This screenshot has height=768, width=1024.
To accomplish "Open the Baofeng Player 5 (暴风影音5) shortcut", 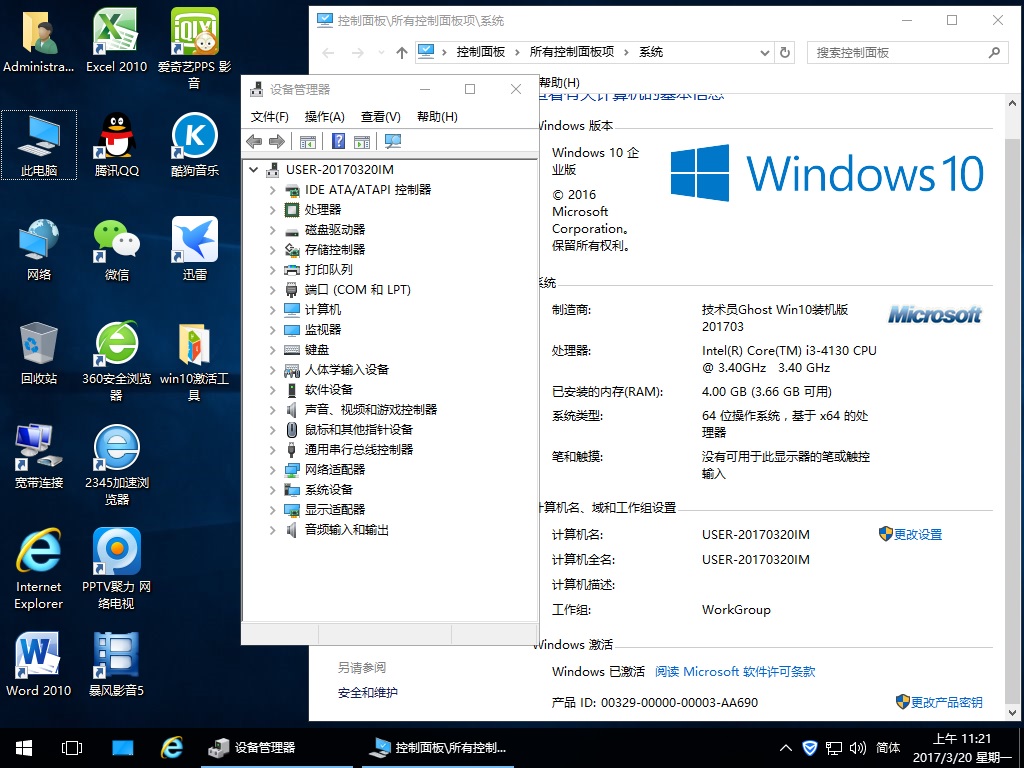I will 116,664.
